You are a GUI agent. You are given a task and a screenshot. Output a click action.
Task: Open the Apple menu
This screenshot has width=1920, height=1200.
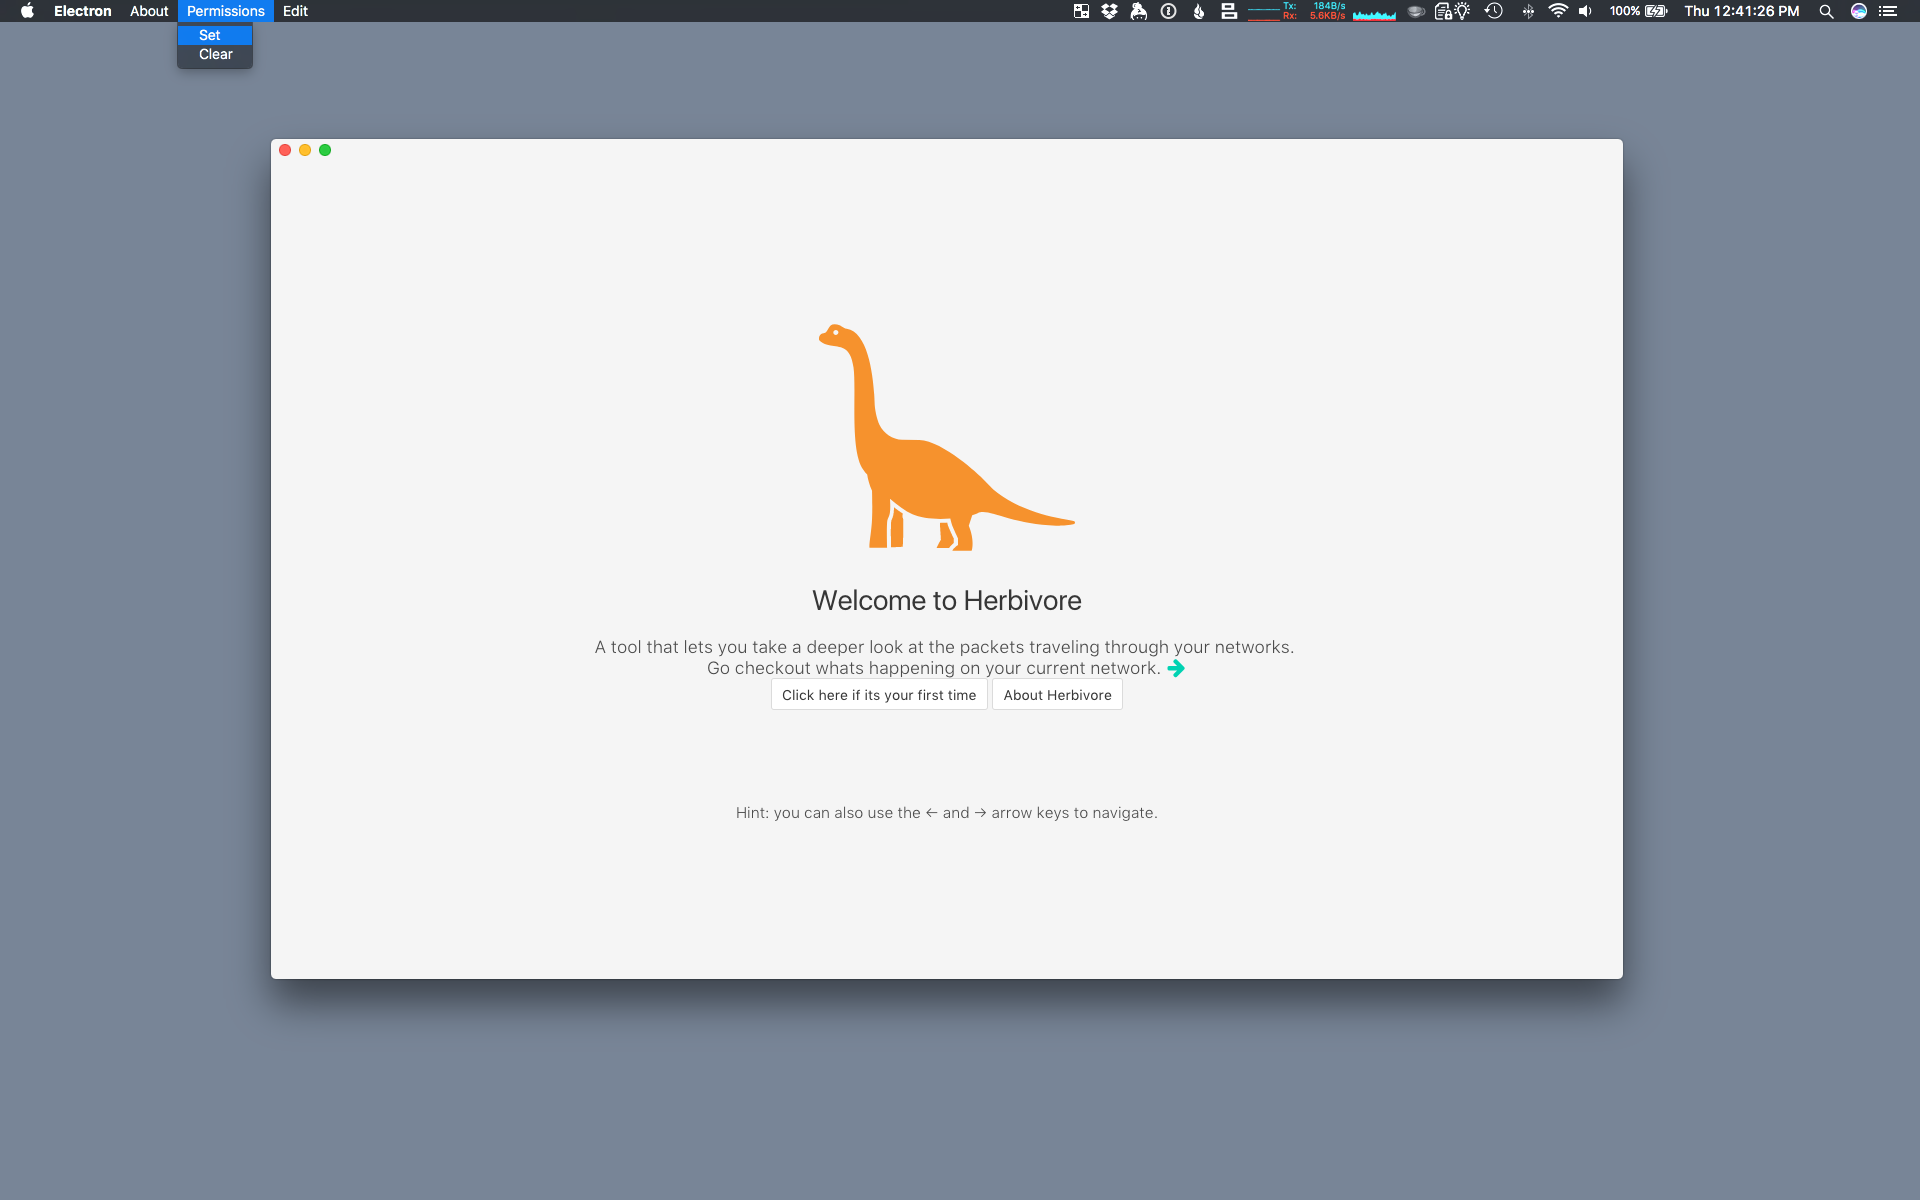coord(27,11)
